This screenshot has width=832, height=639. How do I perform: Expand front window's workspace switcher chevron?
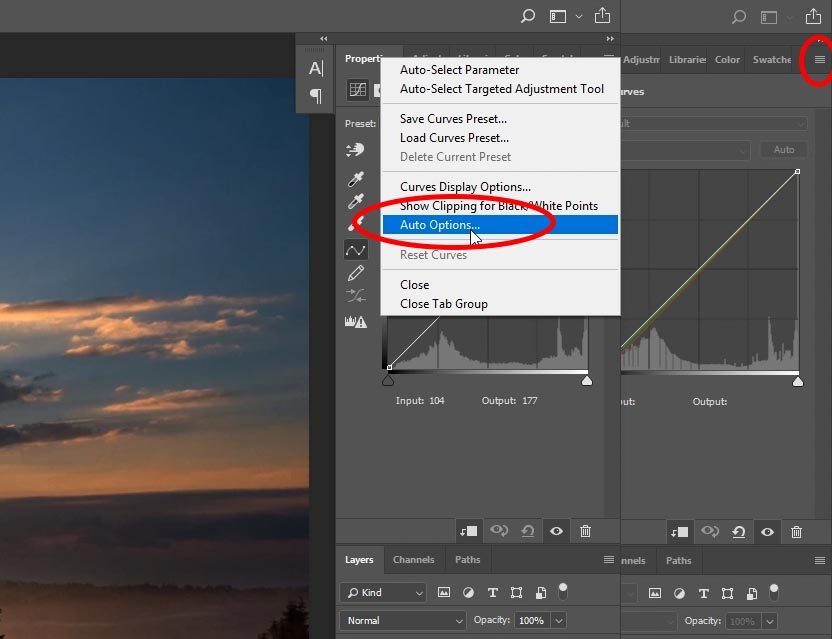579,17
